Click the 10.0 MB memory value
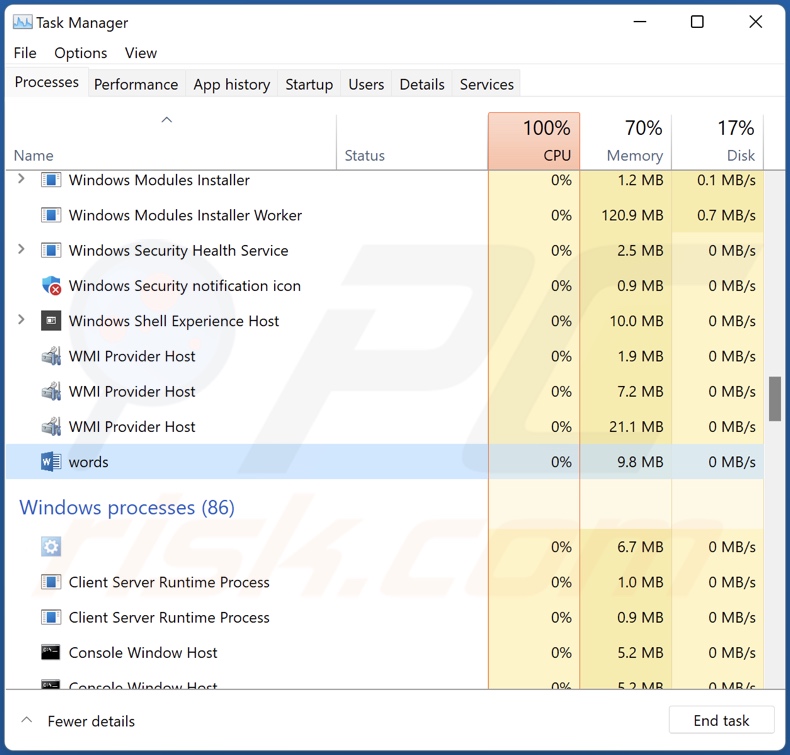This screenshot has height=755, width=790. tap(636, 321)
